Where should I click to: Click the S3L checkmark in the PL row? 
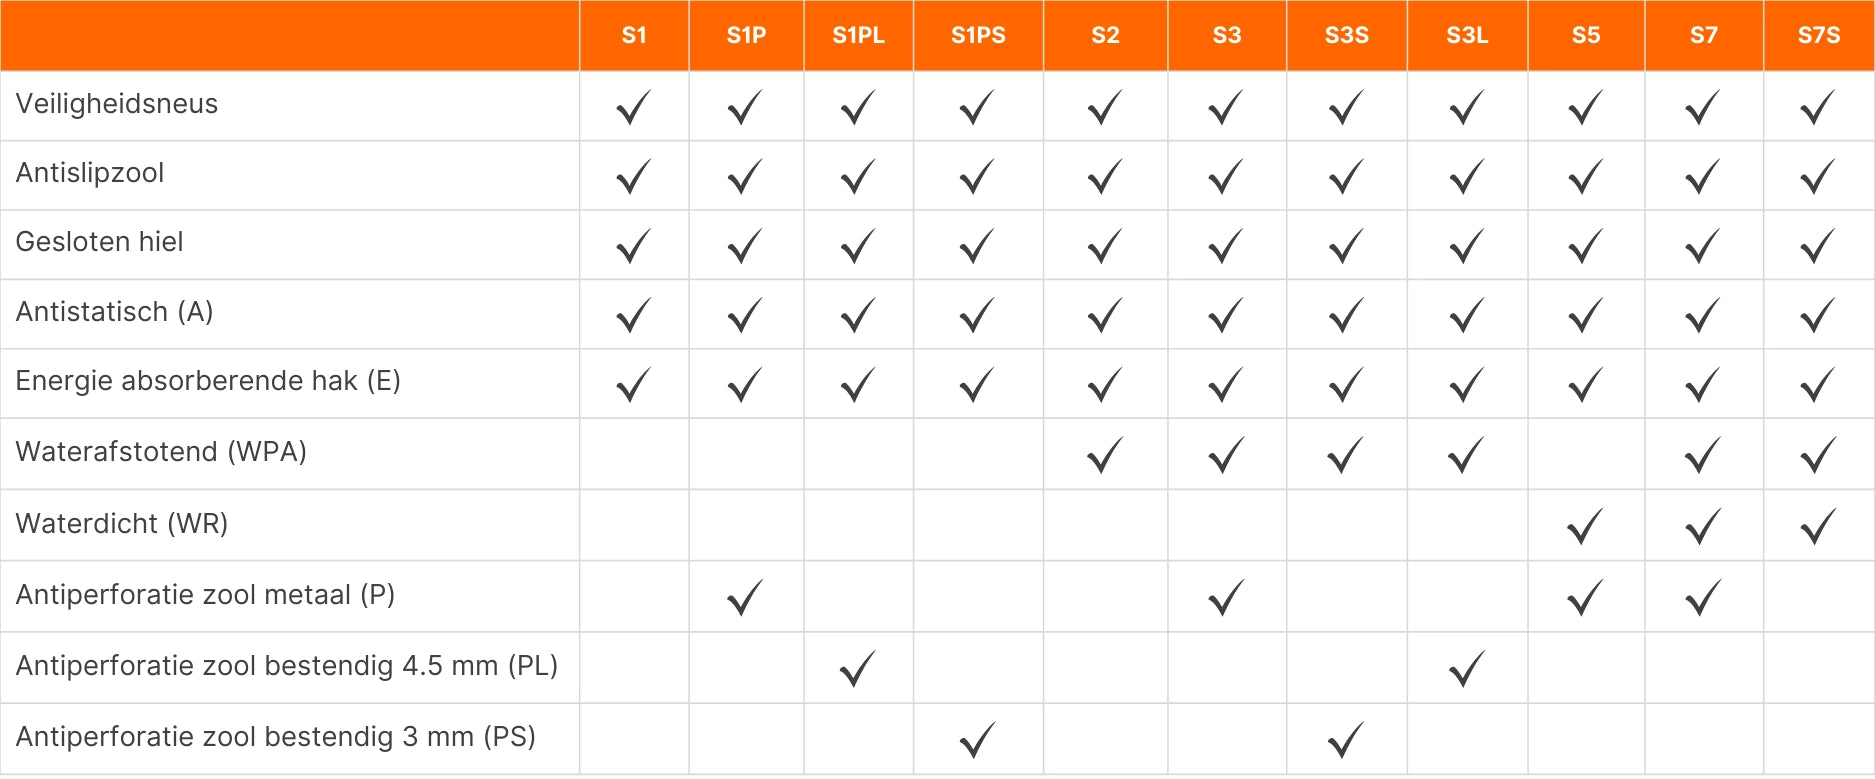(1466, 668)
